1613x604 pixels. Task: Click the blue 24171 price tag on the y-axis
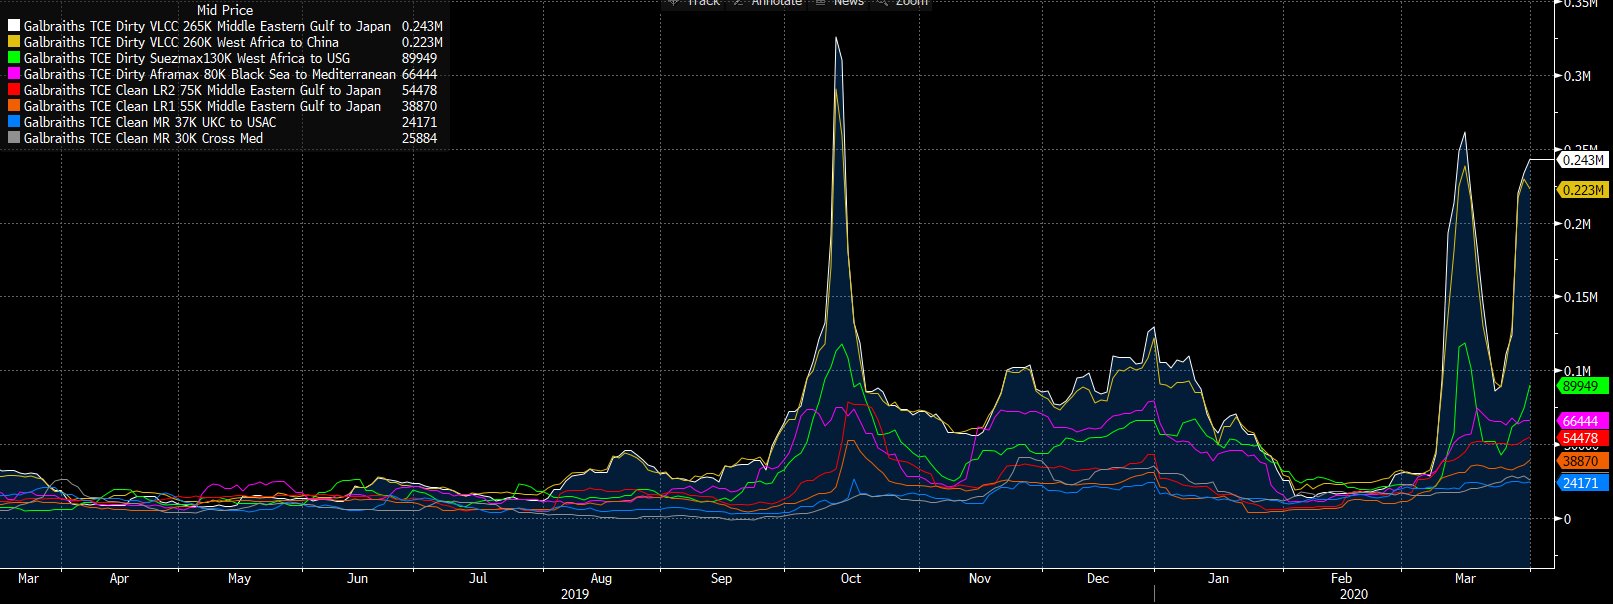coord(1583,483)
